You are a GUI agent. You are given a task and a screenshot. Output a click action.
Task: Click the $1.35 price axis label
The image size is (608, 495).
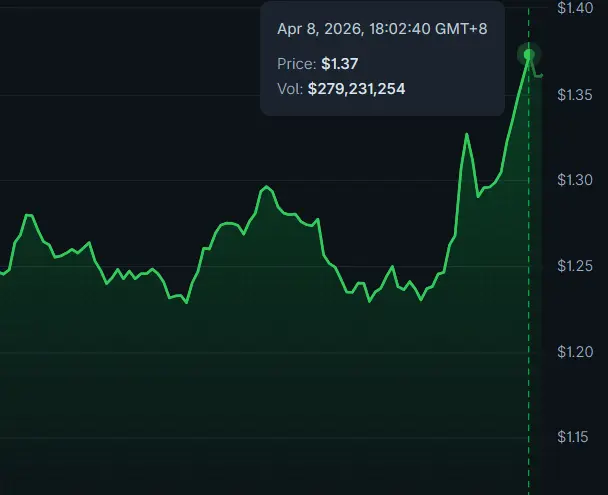[x=575, y=95]
